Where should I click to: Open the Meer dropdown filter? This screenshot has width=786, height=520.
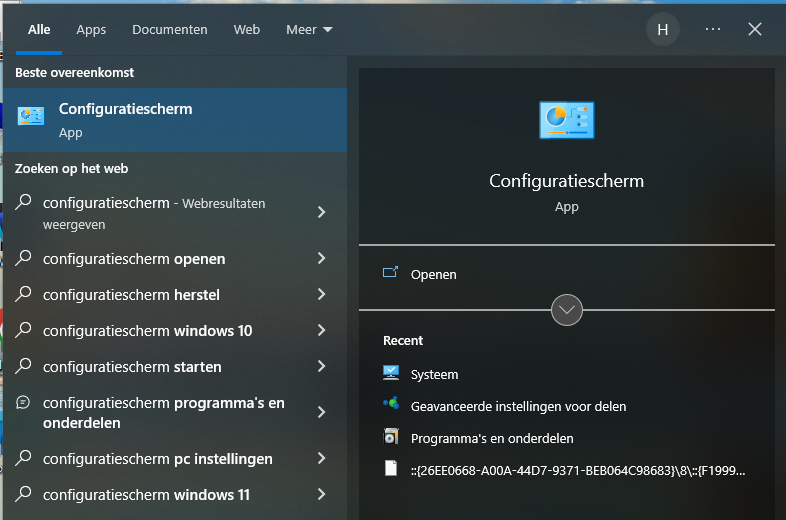[309, 30]
